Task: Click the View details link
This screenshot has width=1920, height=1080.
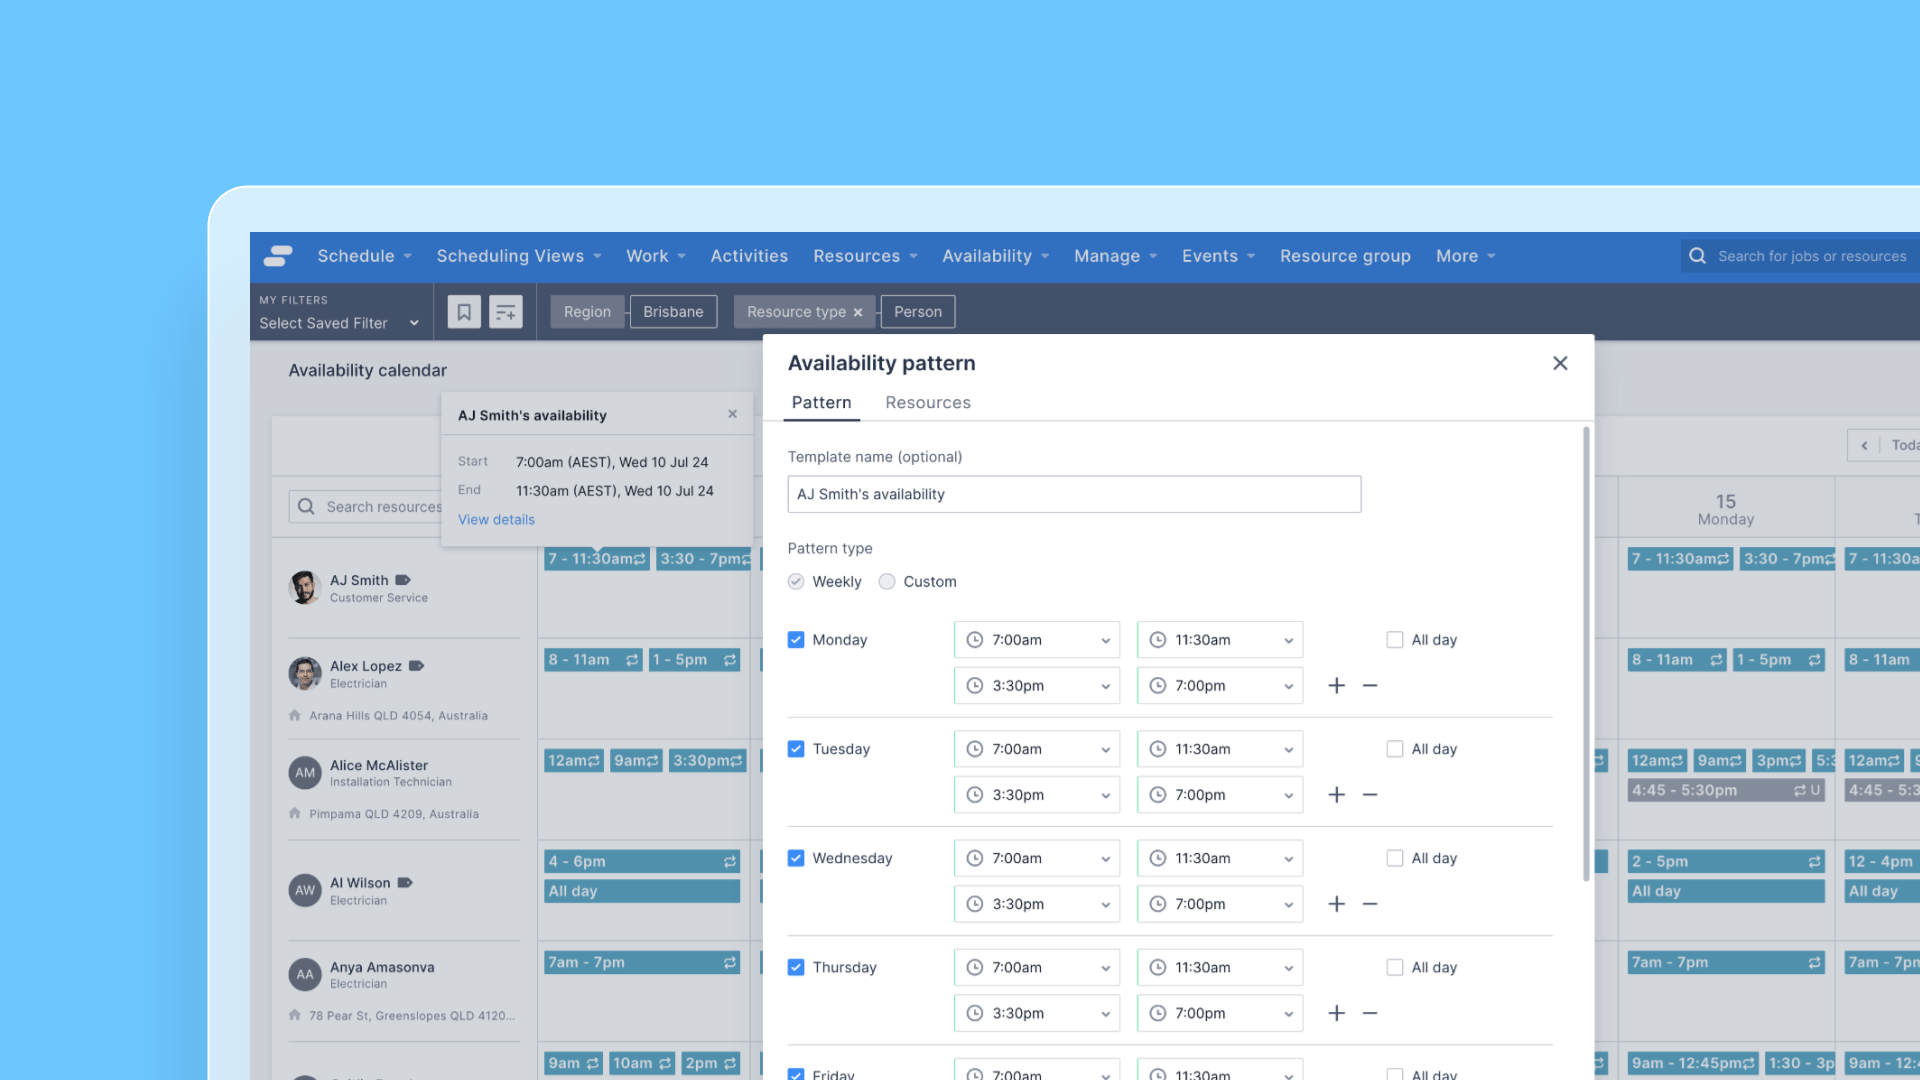Action: click(497, 520)
